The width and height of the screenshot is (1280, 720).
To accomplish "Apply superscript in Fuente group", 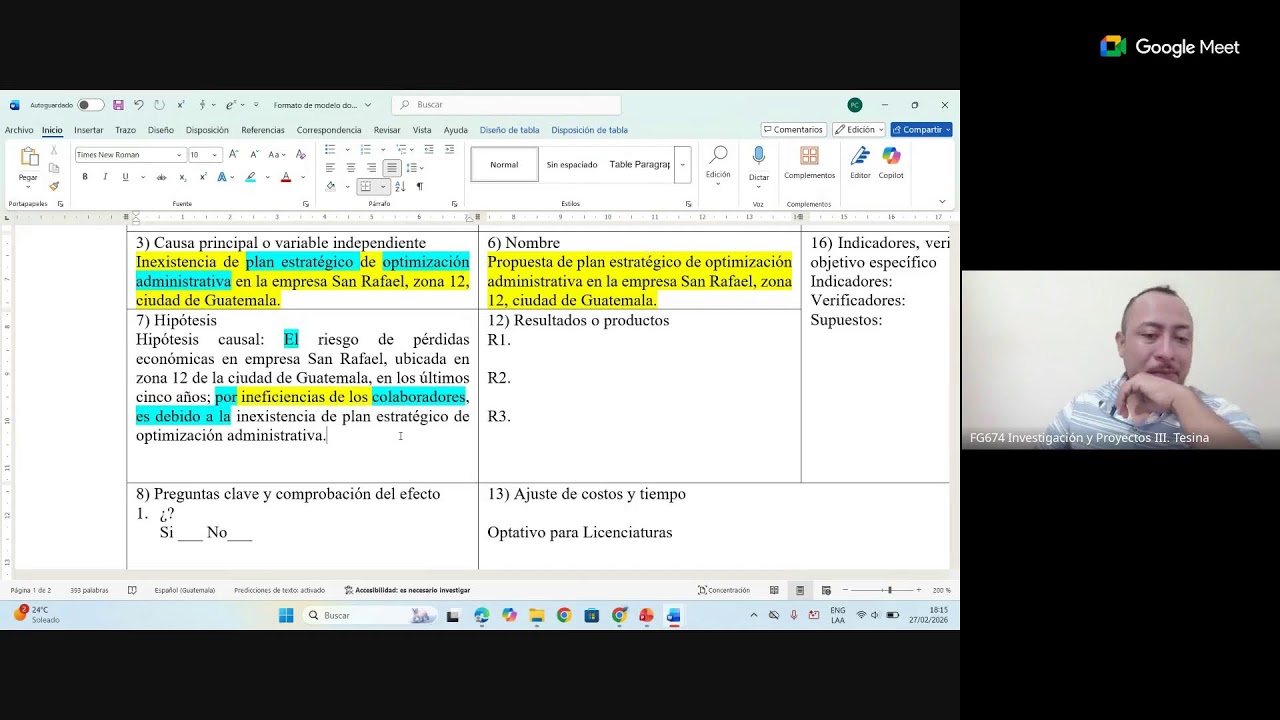I will [x=203, y=177].
